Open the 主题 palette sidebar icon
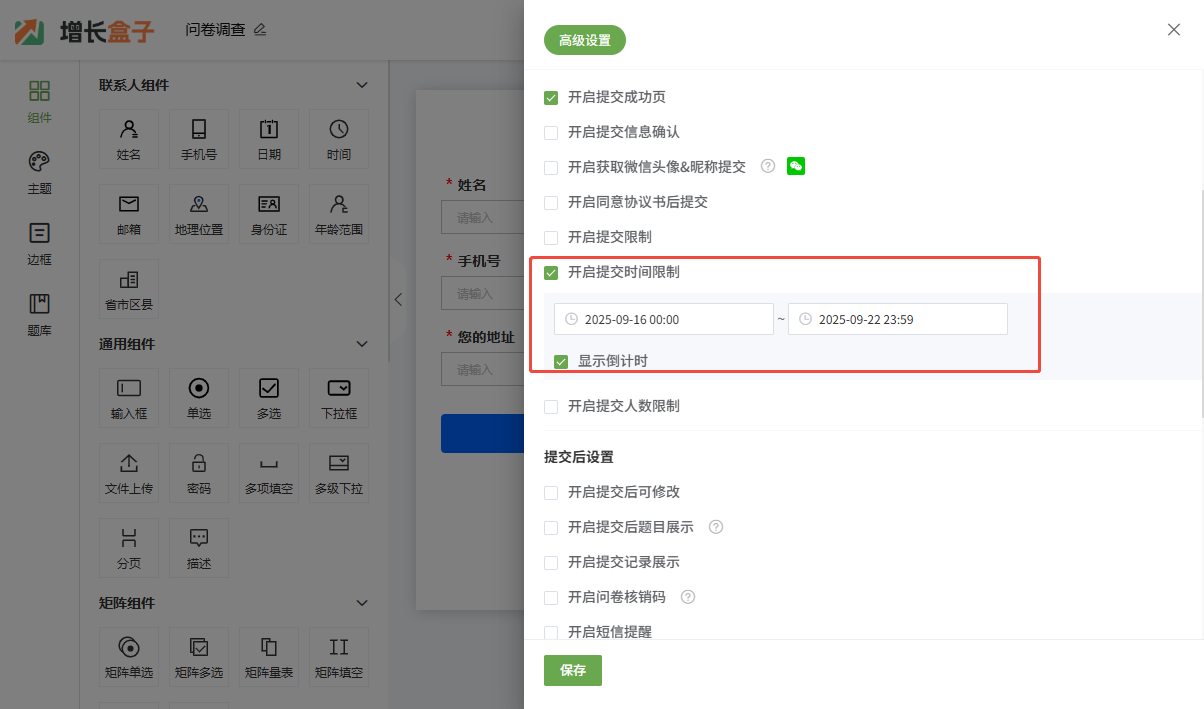Image resolution: width=1204 pixels, height=709 pixels. 39,172
